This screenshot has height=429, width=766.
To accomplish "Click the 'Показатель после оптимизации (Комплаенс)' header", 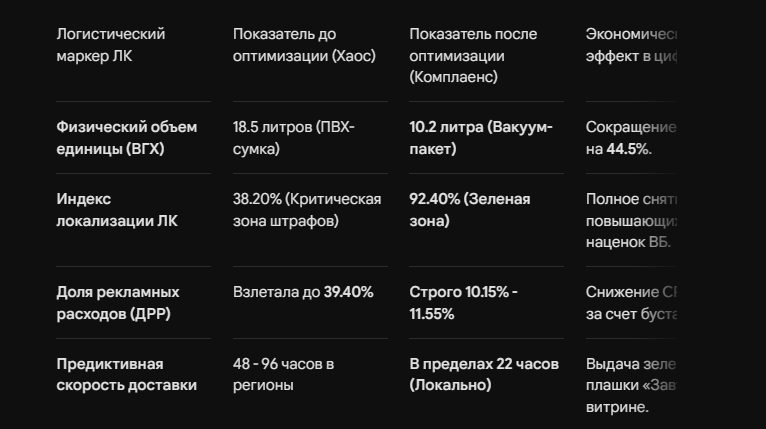I will tap(473, 55).
